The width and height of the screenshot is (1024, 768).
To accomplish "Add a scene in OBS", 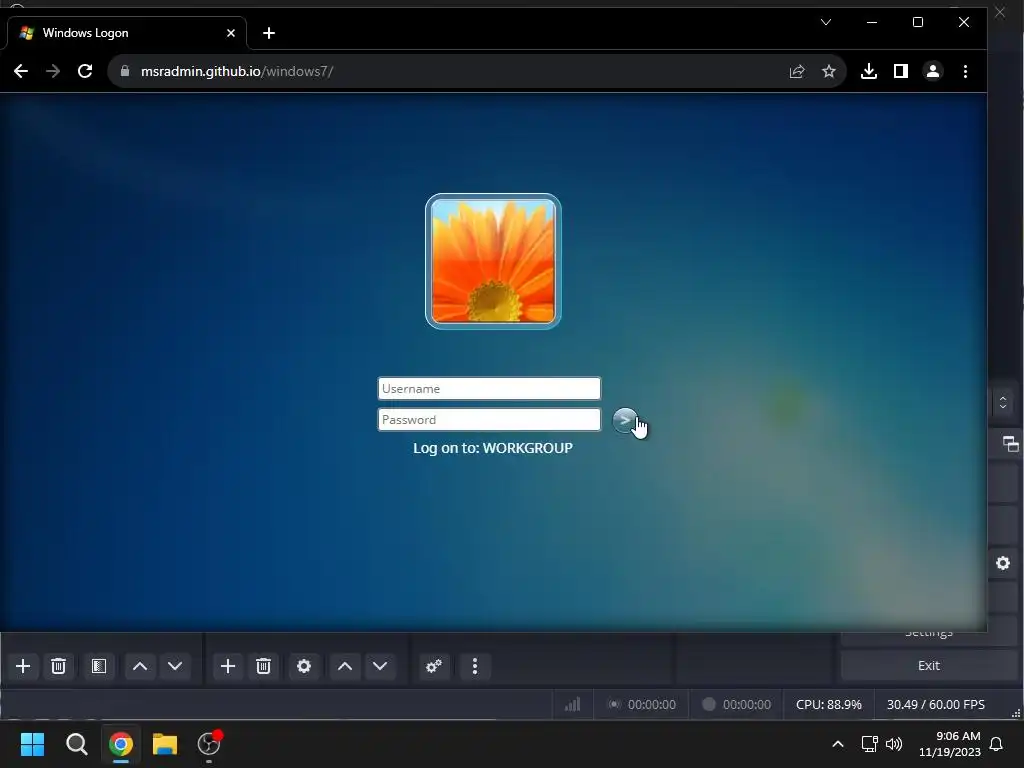I will pos(23,666).
